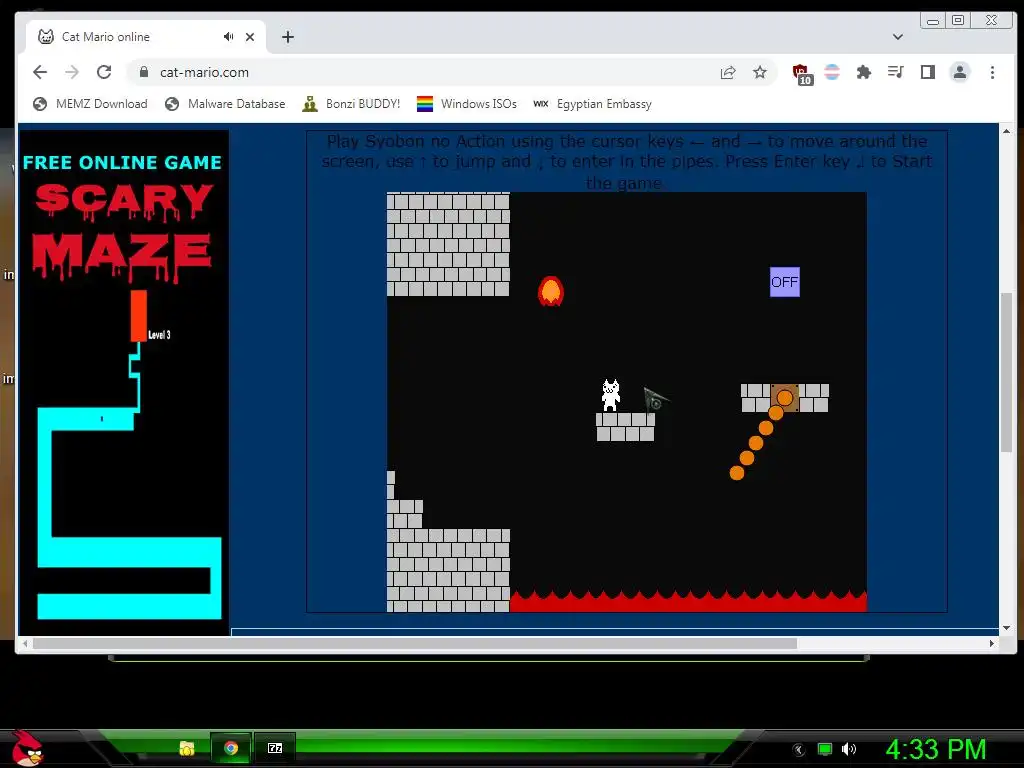
Task: Close the Cat Mario online tab
Action: (x=249, y=37)
